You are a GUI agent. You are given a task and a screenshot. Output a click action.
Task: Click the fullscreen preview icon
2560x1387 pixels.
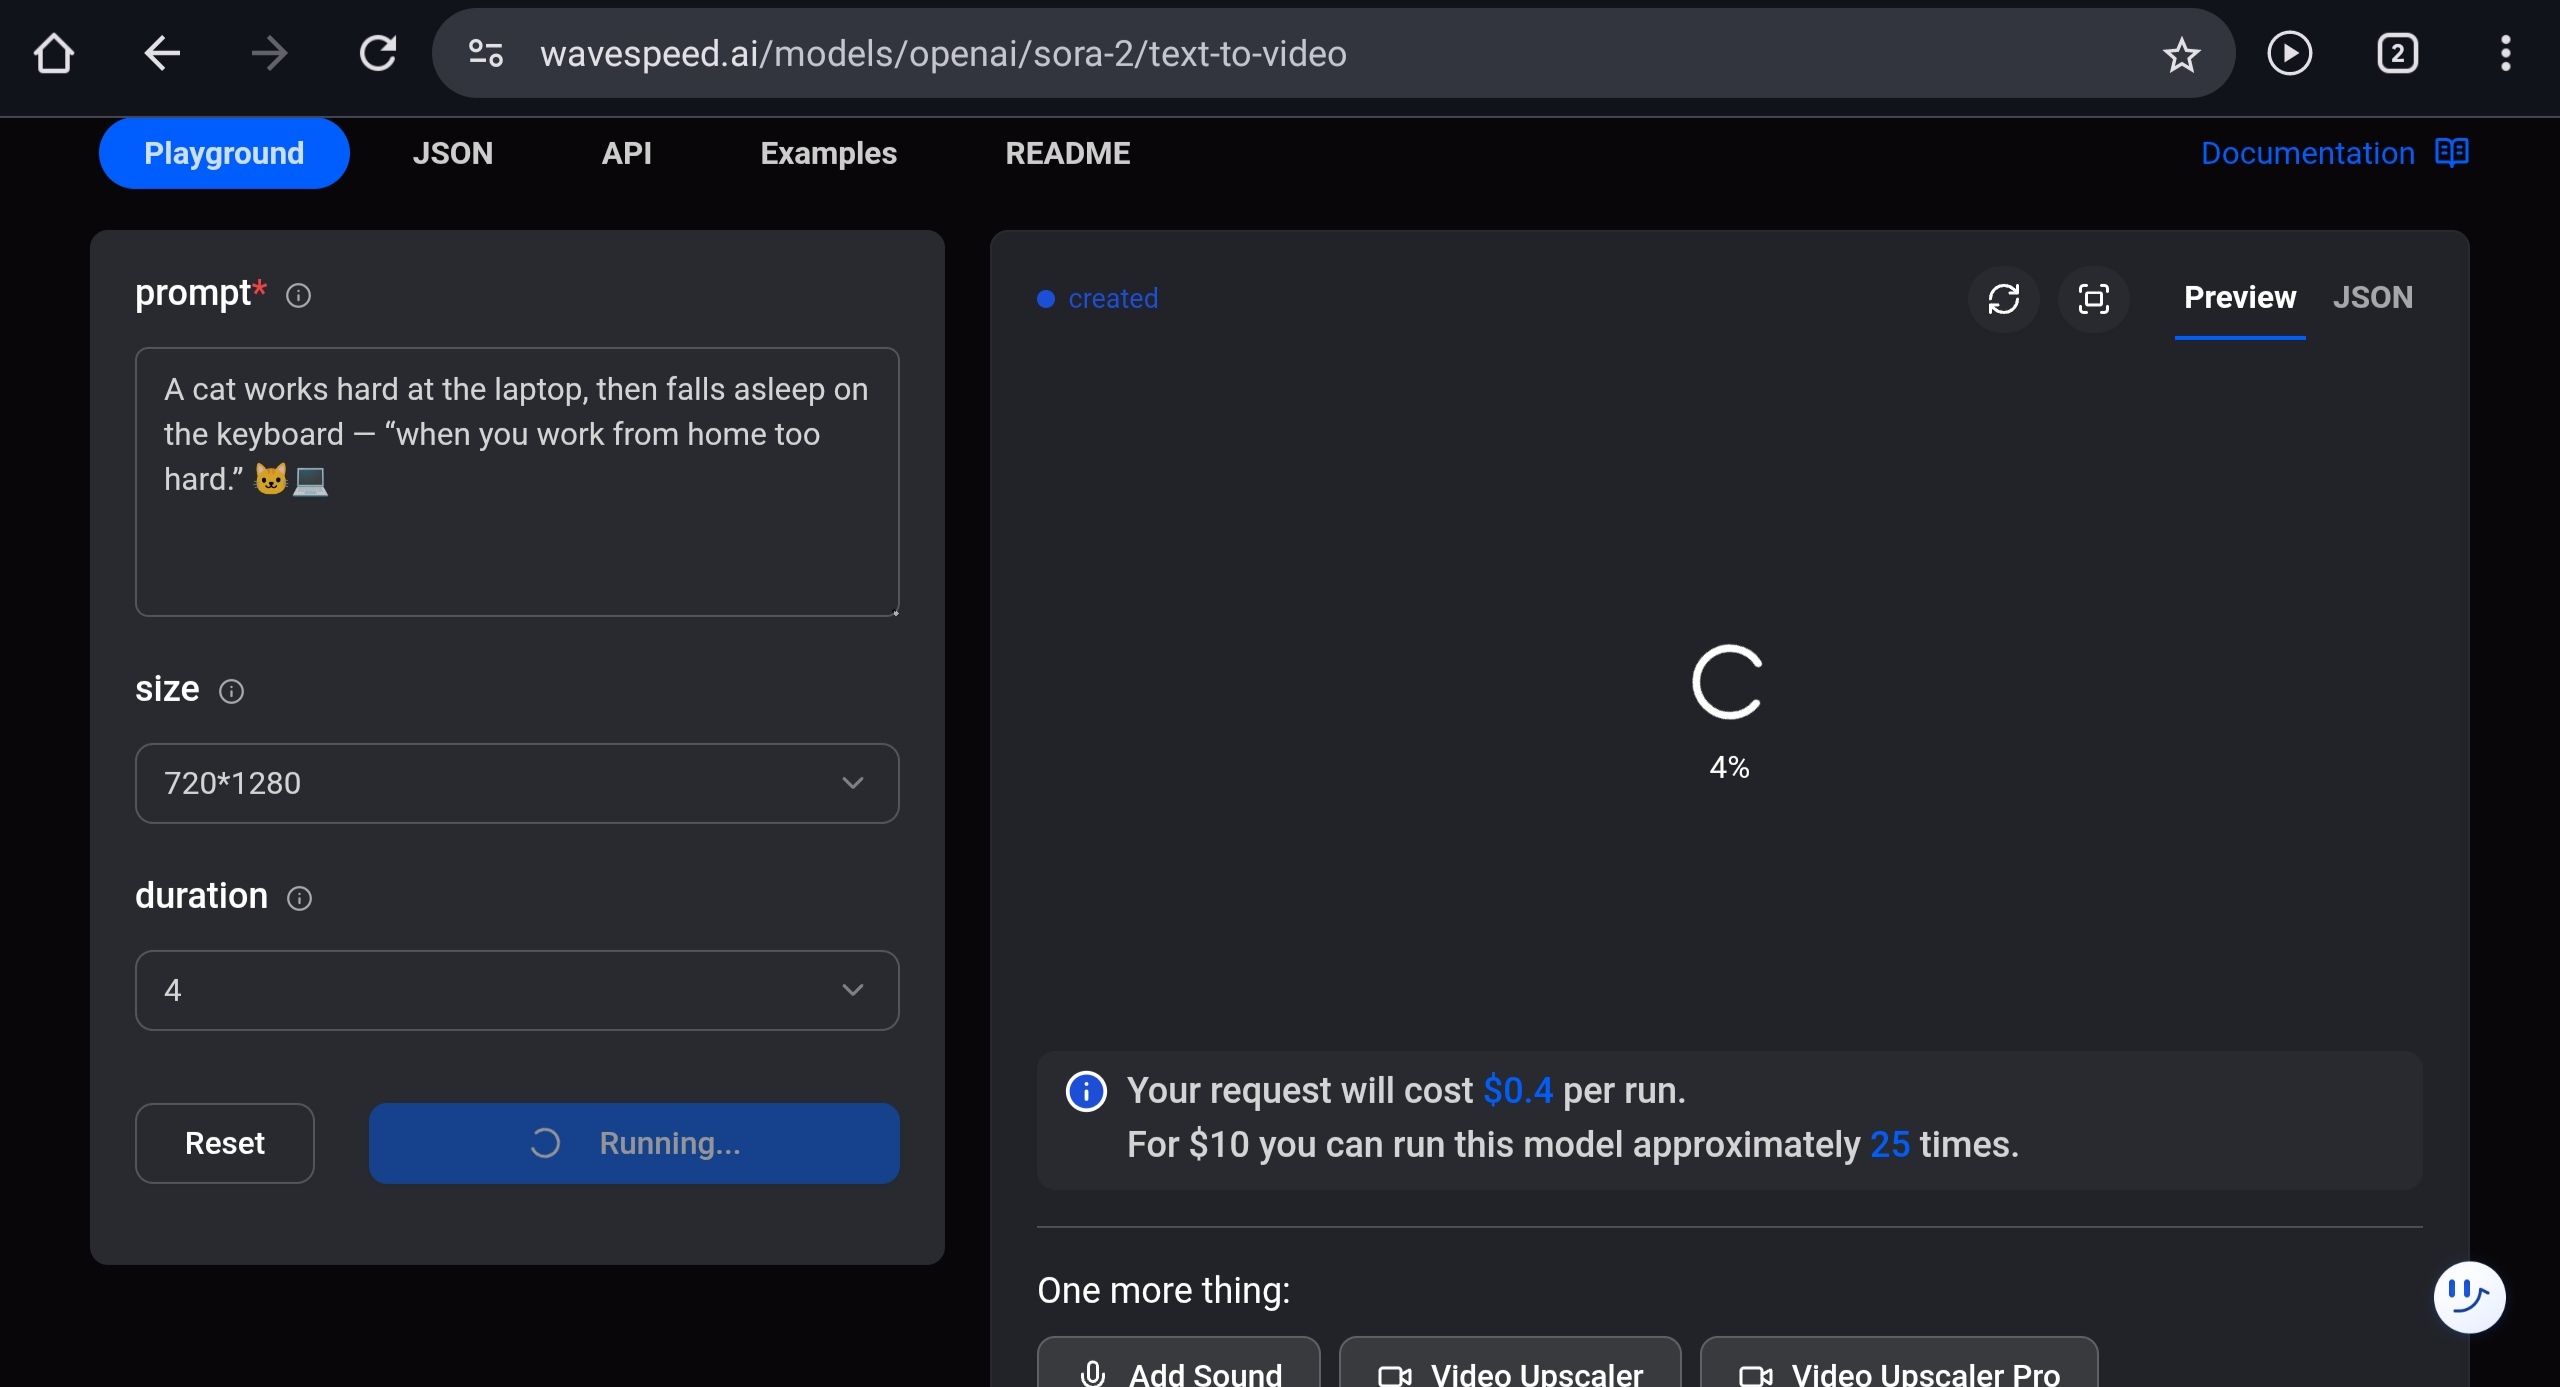tap(2093, 299)
